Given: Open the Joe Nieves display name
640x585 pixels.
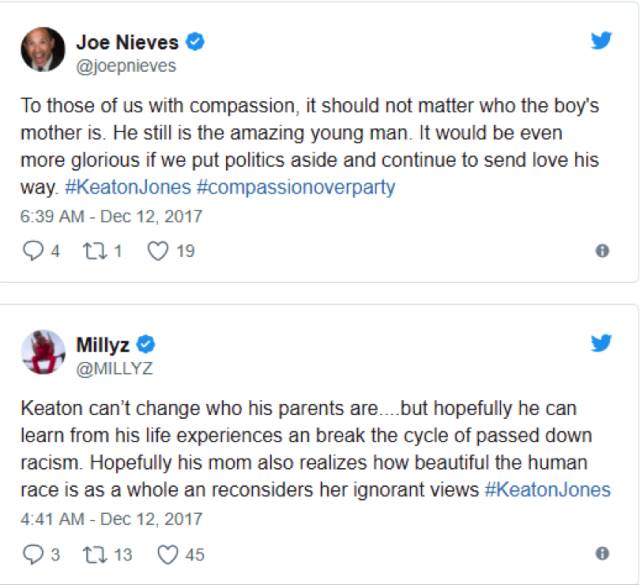Looking at the screenshot, I should 127,42.
